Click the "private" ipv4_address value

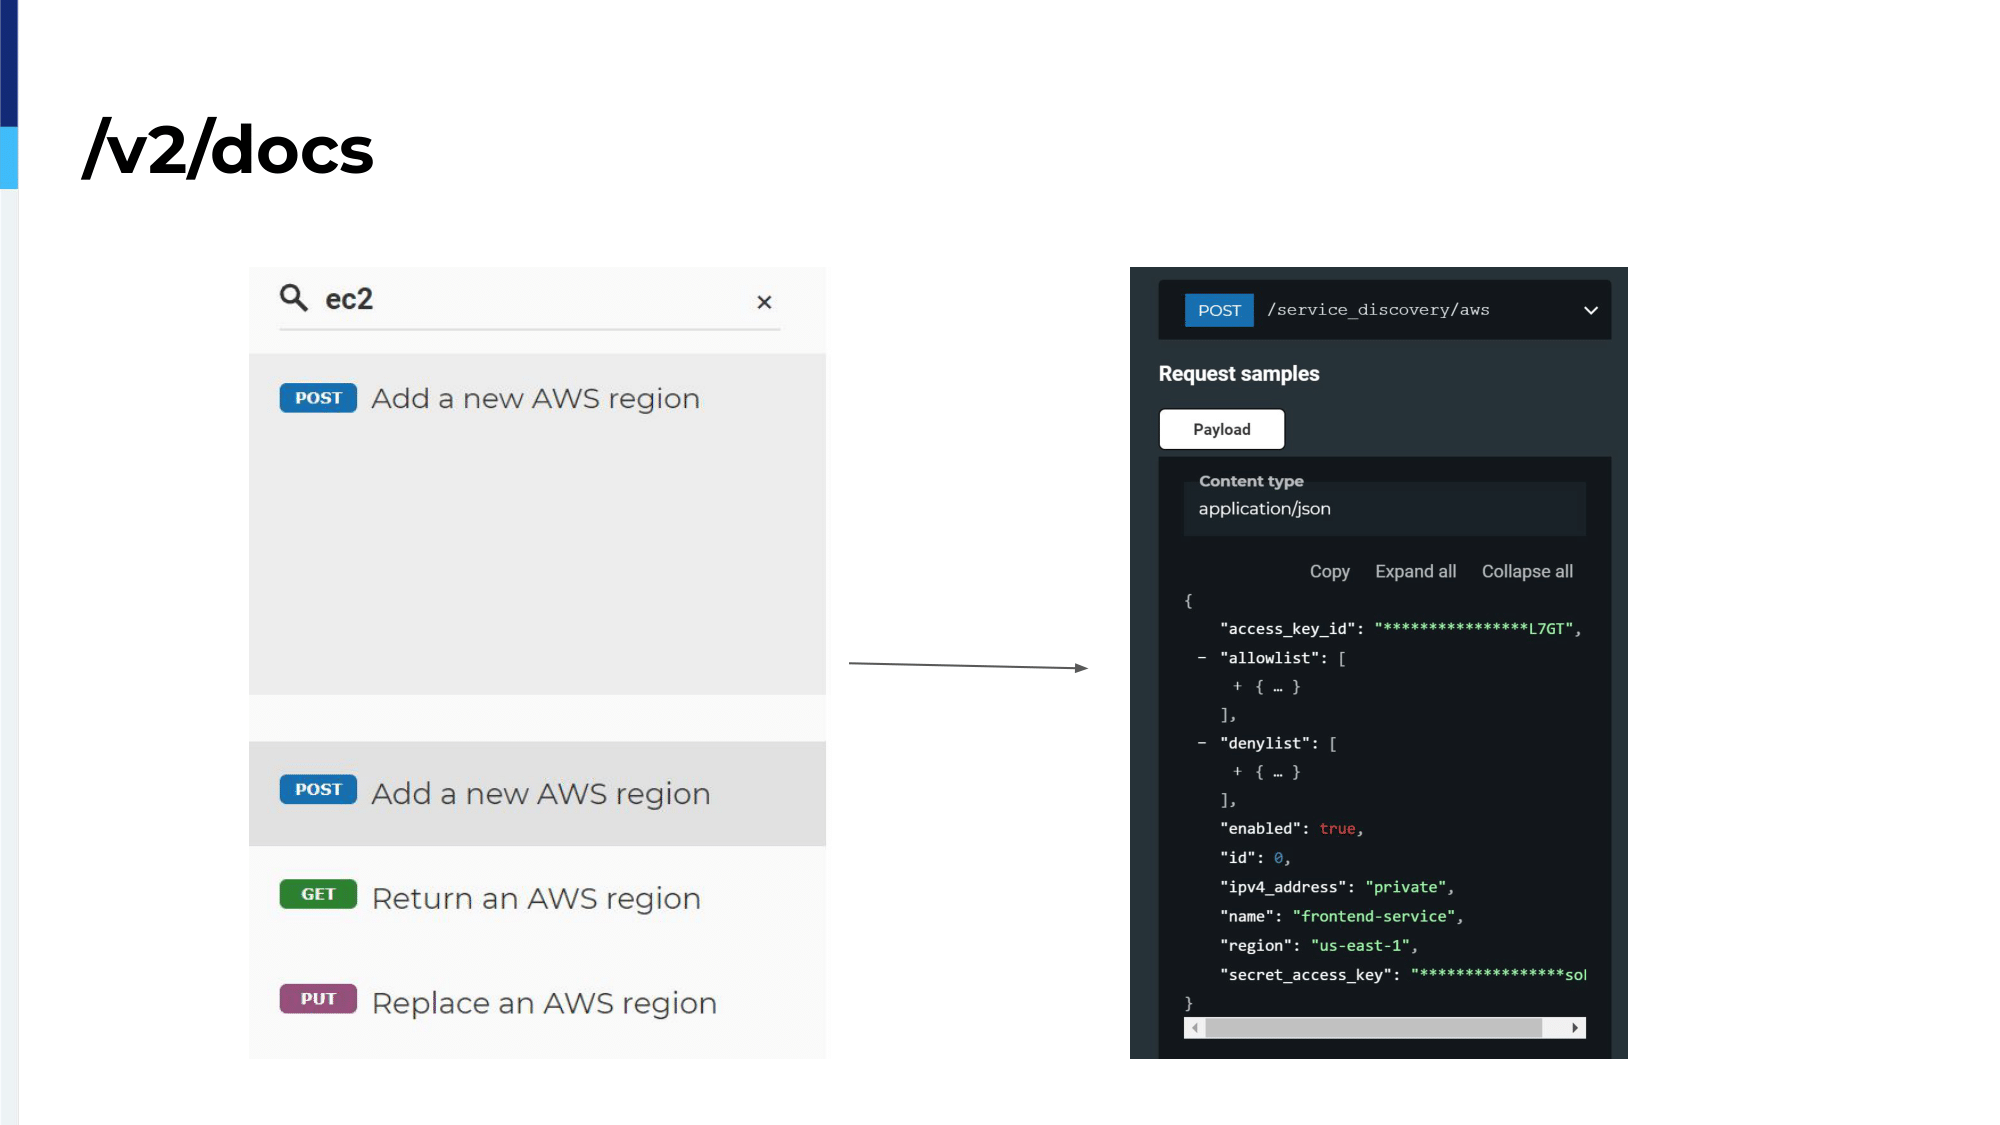pyautogui.click(x=1406, y=887)
